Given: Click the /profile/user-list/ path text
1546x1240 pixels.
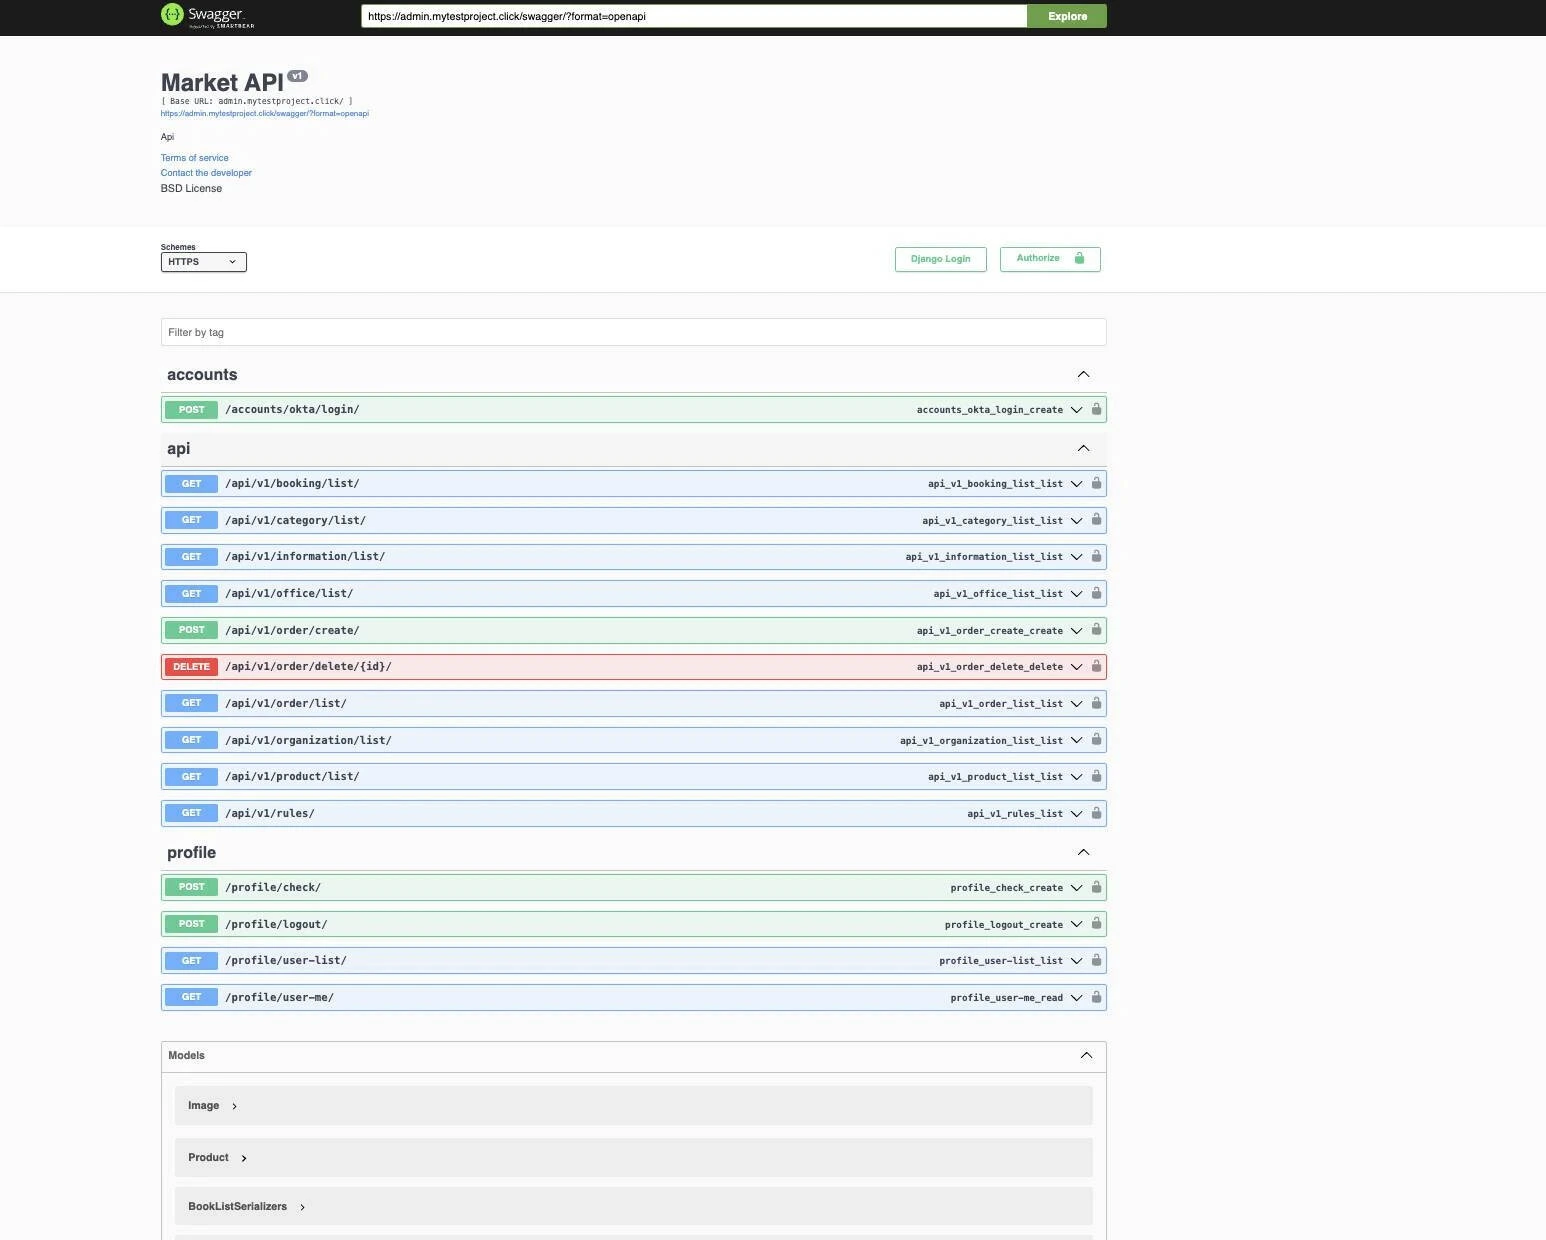Looking at the screenshot, I should (286, 960).
